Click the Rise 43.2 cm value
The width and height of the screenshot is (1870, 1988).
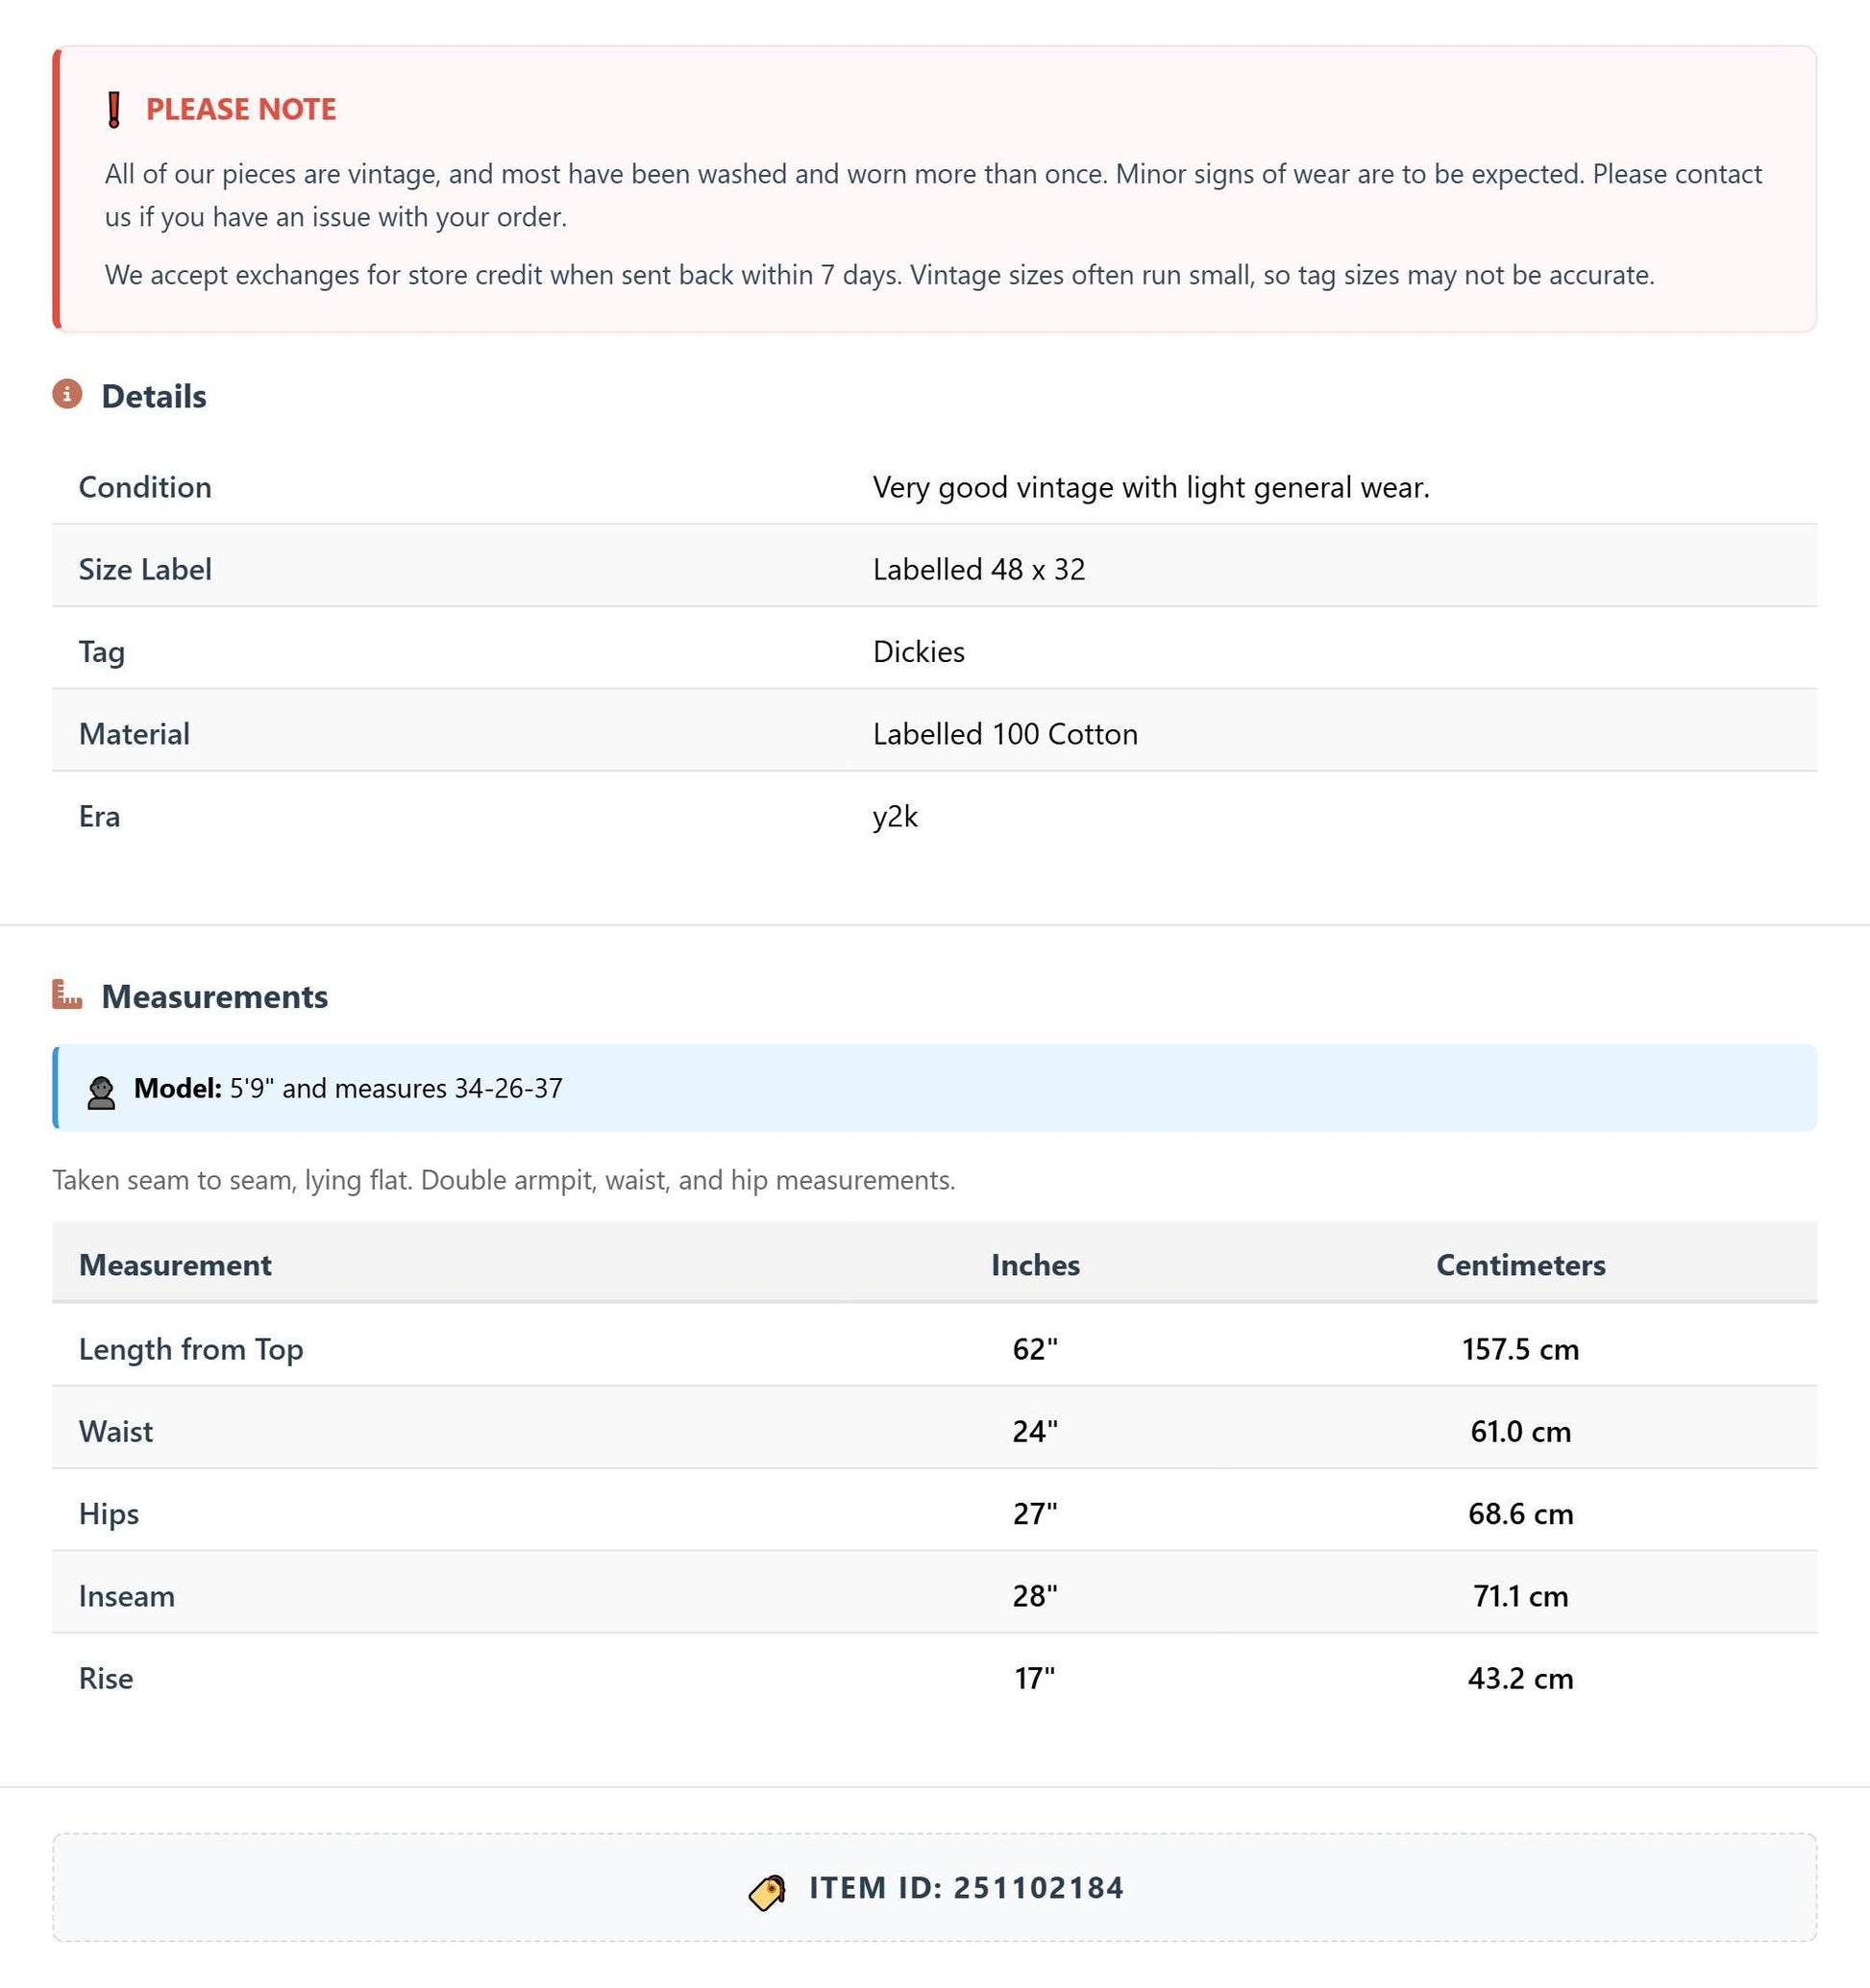1520,1678
